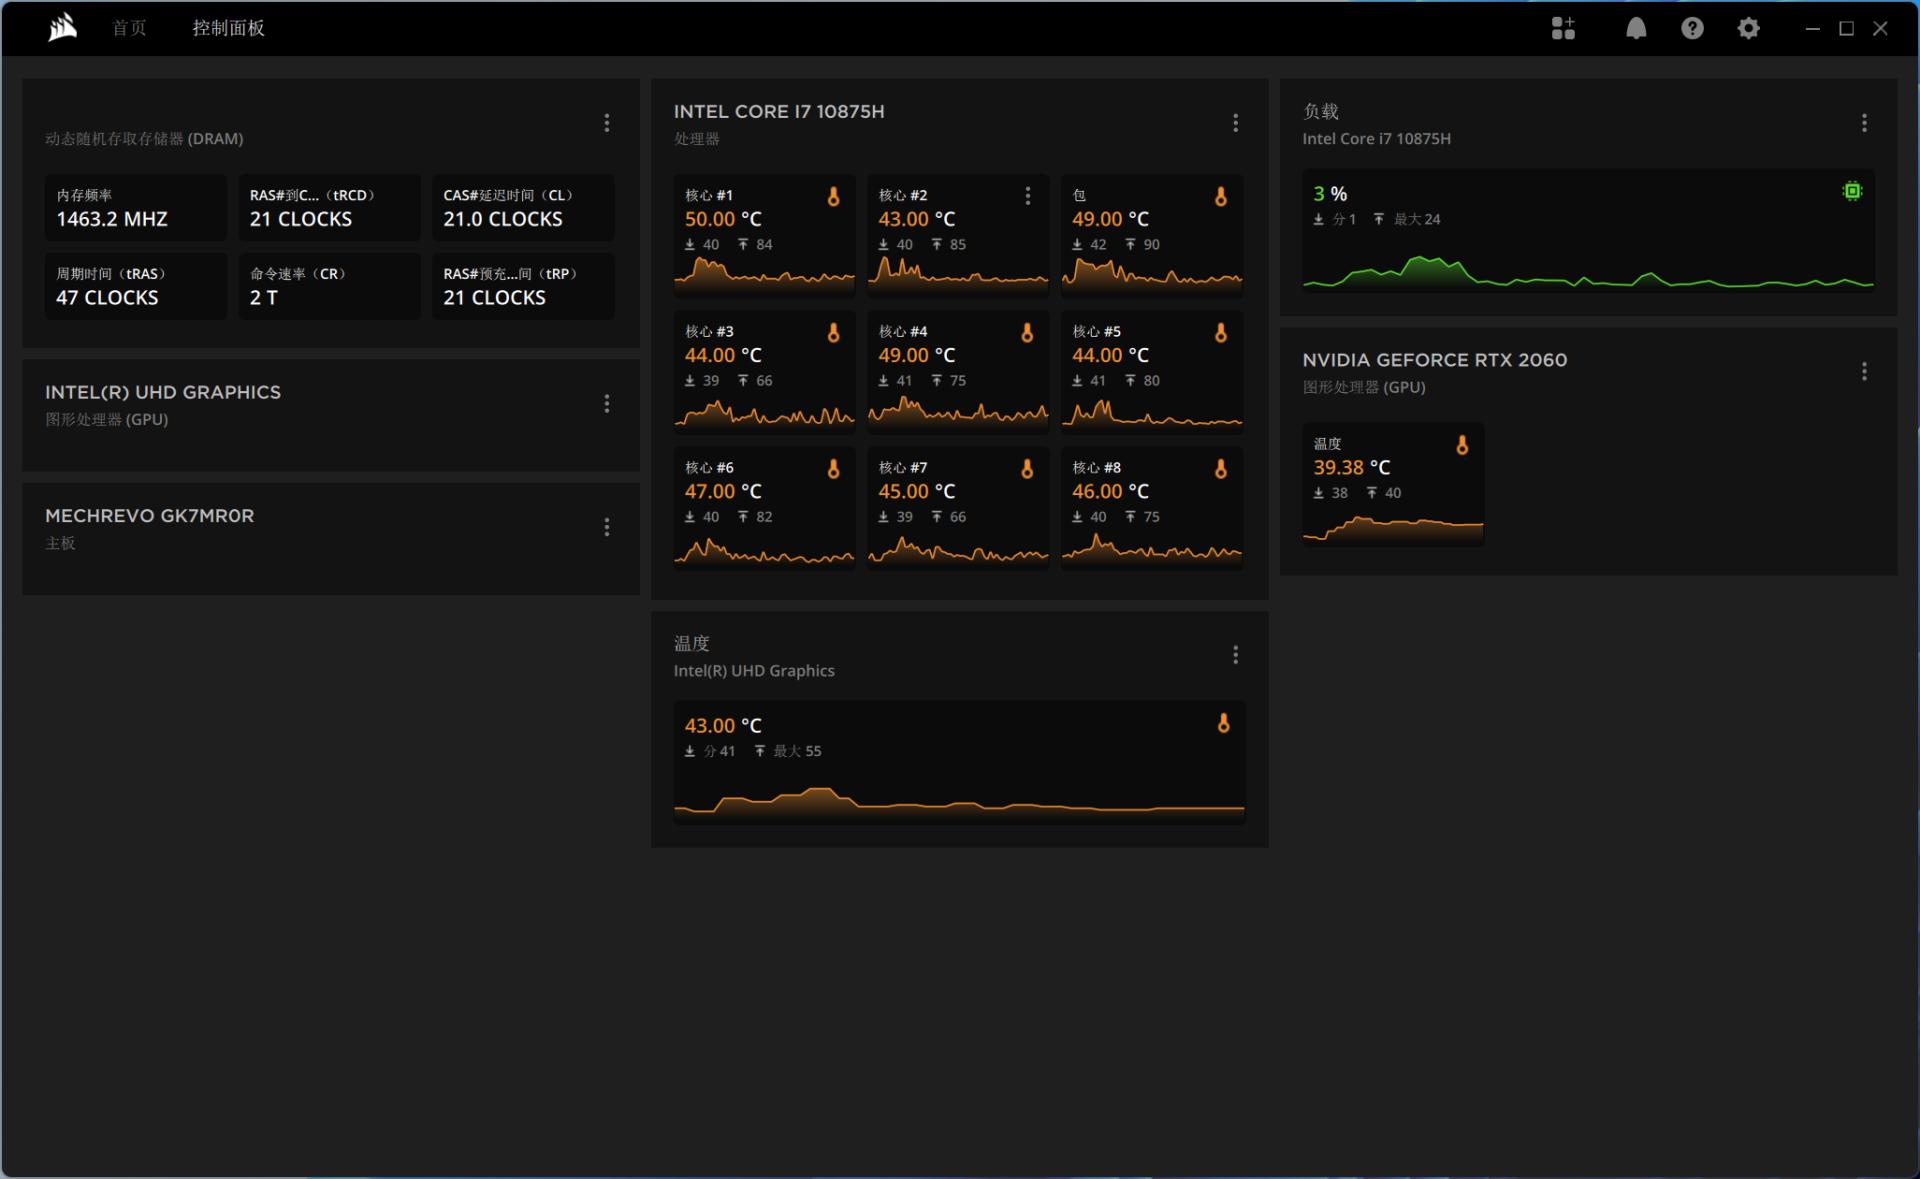
Task: Minimize the iCUE window
Action: pos(1812,28)
